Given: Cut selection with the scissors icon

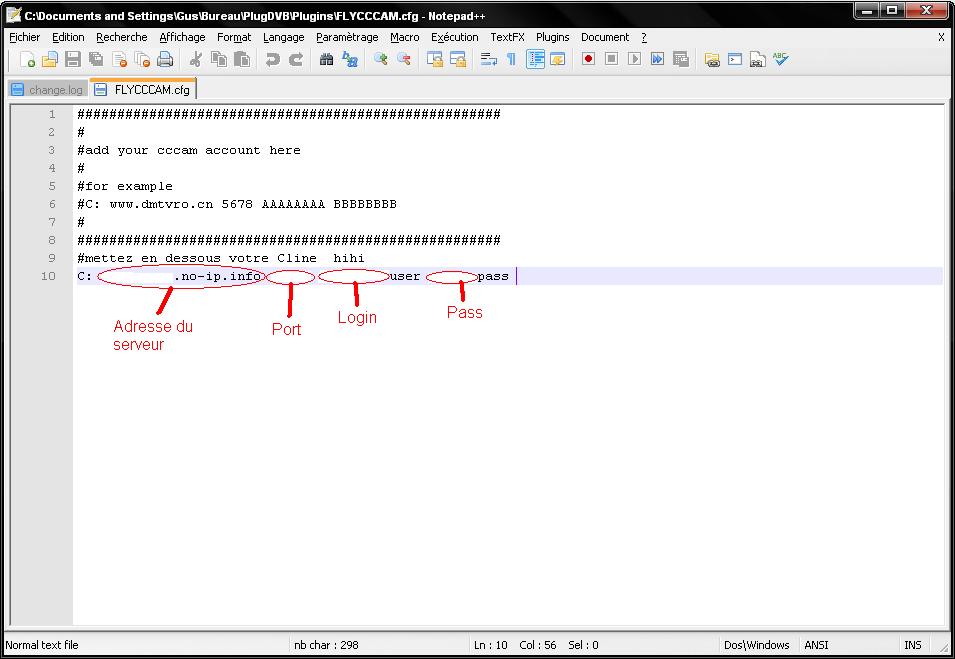Looking at the screenshot, I should coord(196,59).
